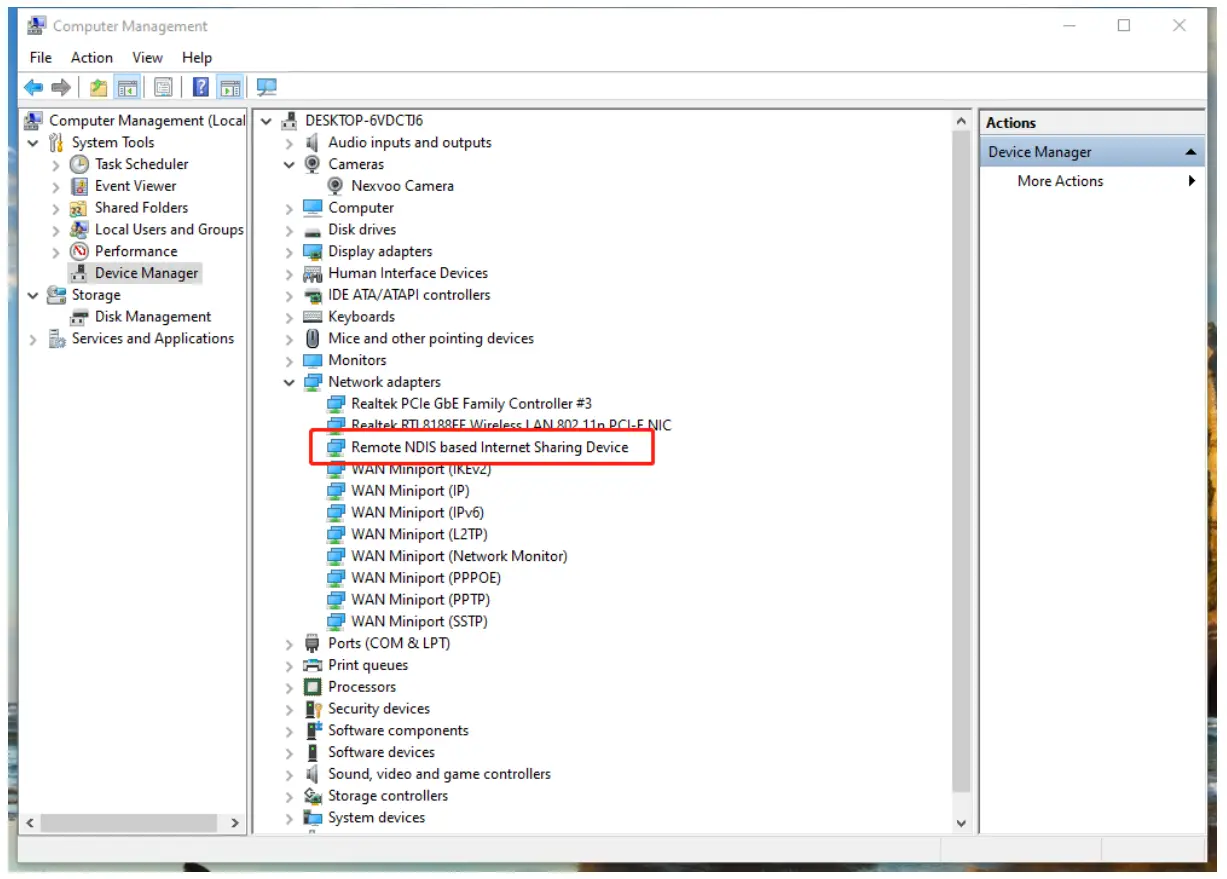Click the Disk Management icon under Storage
Screen dimensions: 1227x879
tap(79, 317)
